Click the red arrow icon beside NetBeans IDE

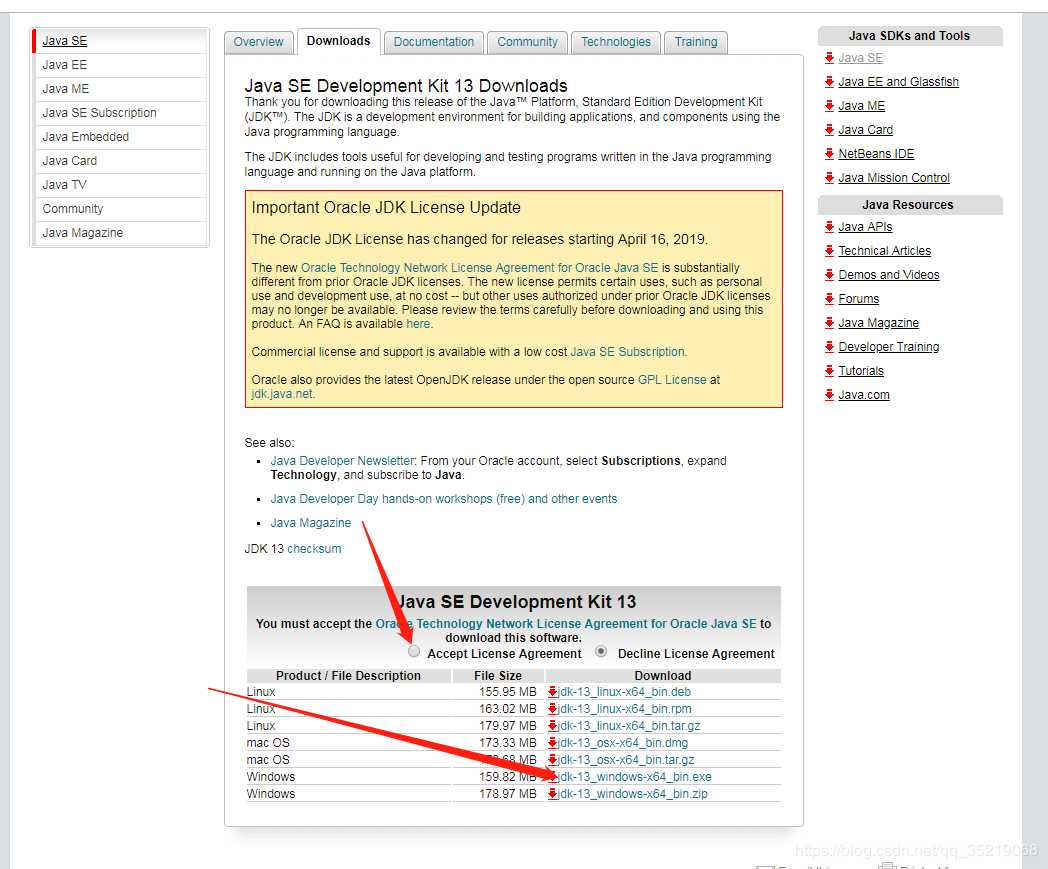point(829,154)
